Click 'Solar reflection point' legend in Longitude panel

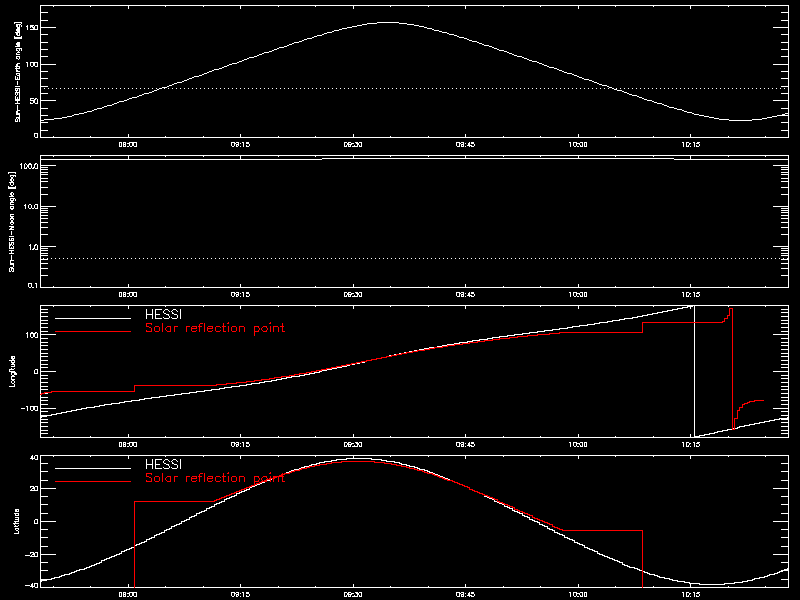coord(215,328)
